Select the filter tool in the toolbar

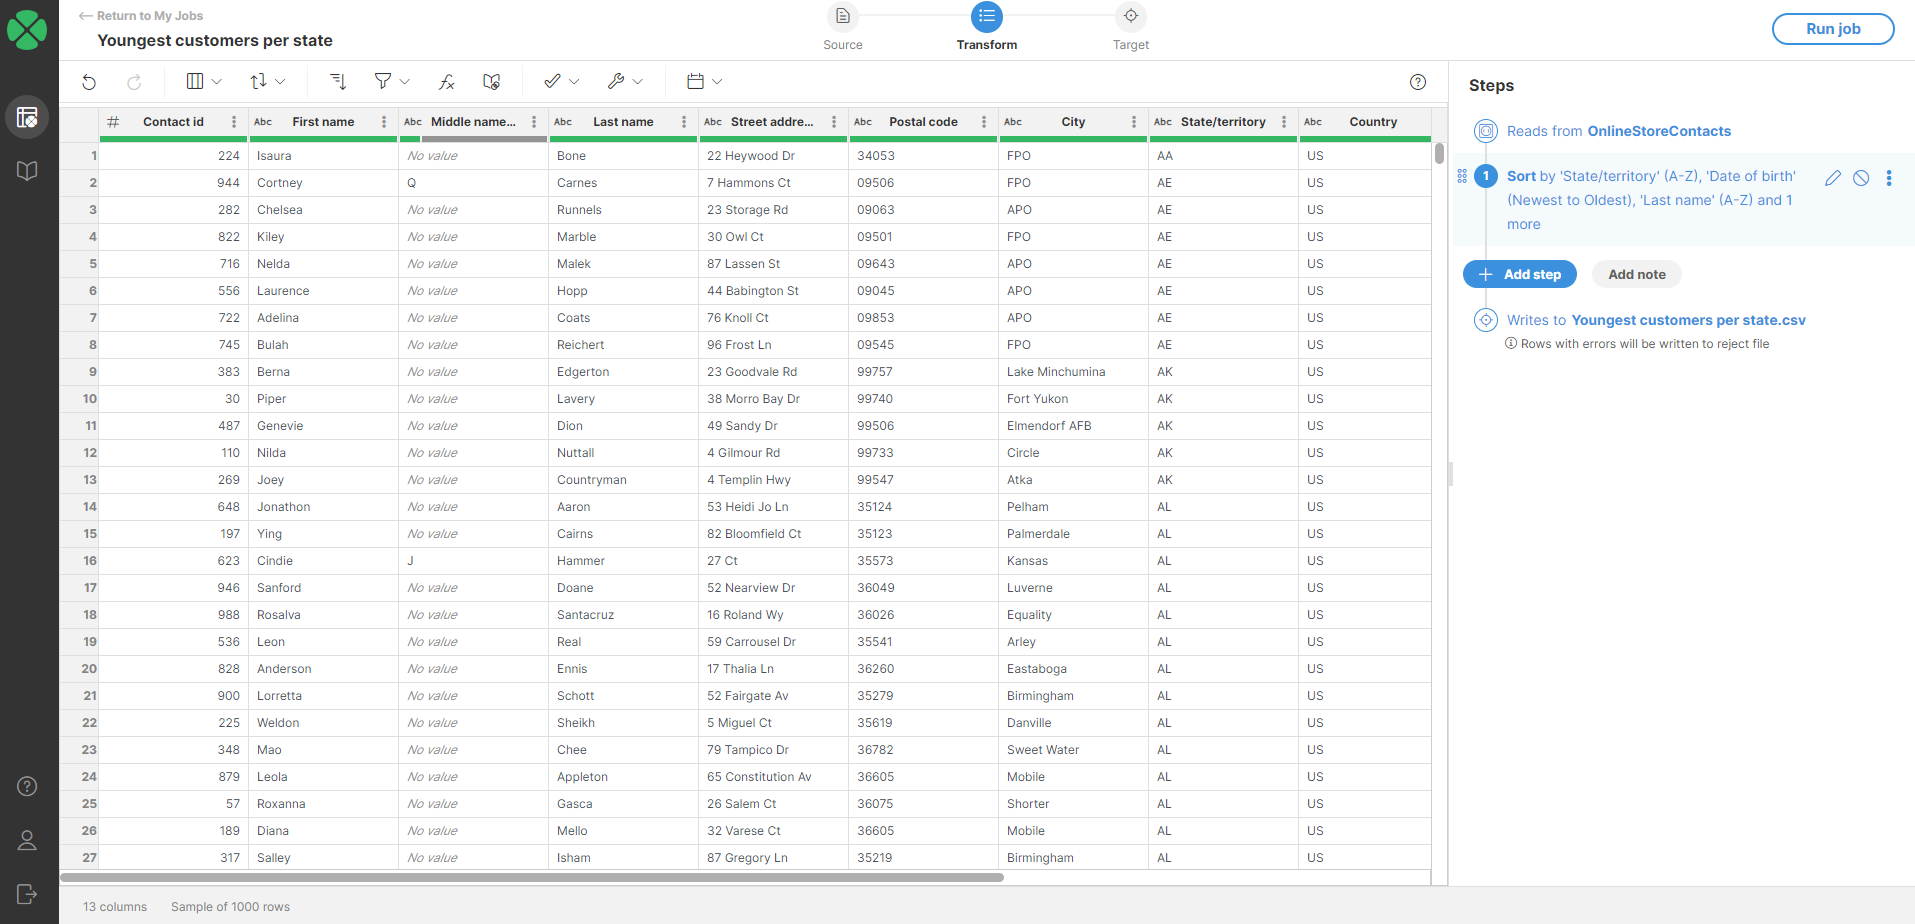tap(384, 81)
